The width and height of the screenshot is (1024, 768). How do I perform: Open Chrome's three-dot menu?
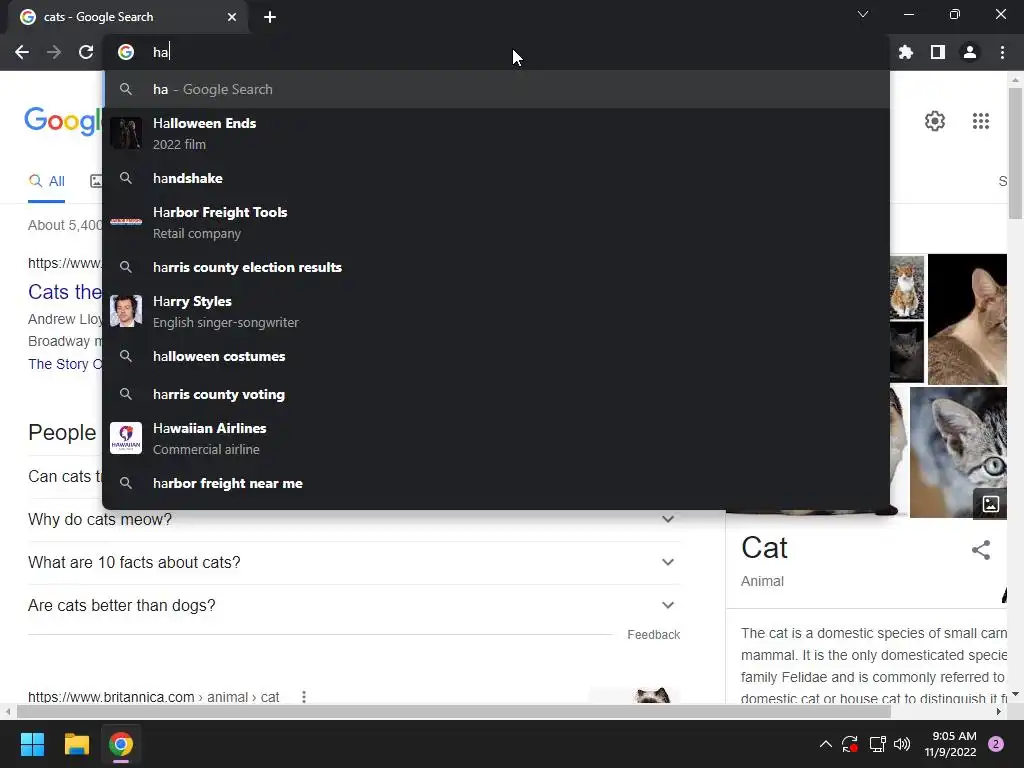[1002, 52]
